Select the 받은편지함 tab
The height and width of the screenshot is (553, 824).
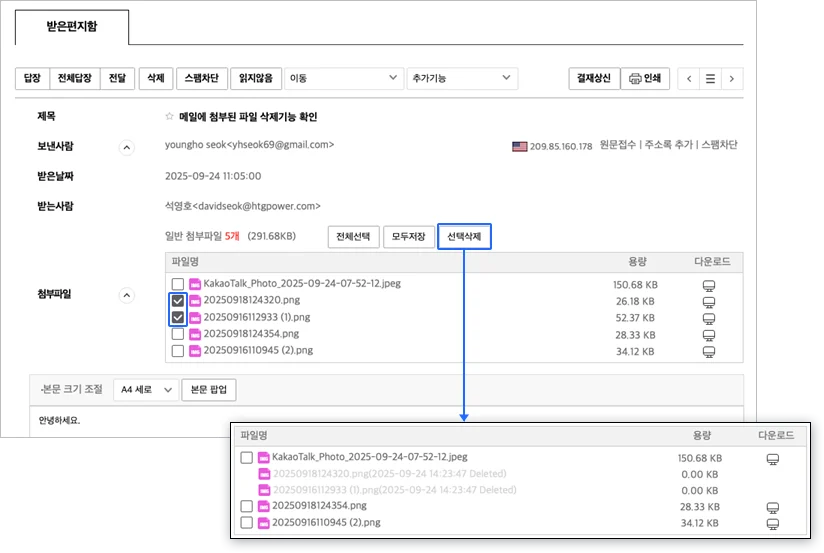(x=71, y=27)
